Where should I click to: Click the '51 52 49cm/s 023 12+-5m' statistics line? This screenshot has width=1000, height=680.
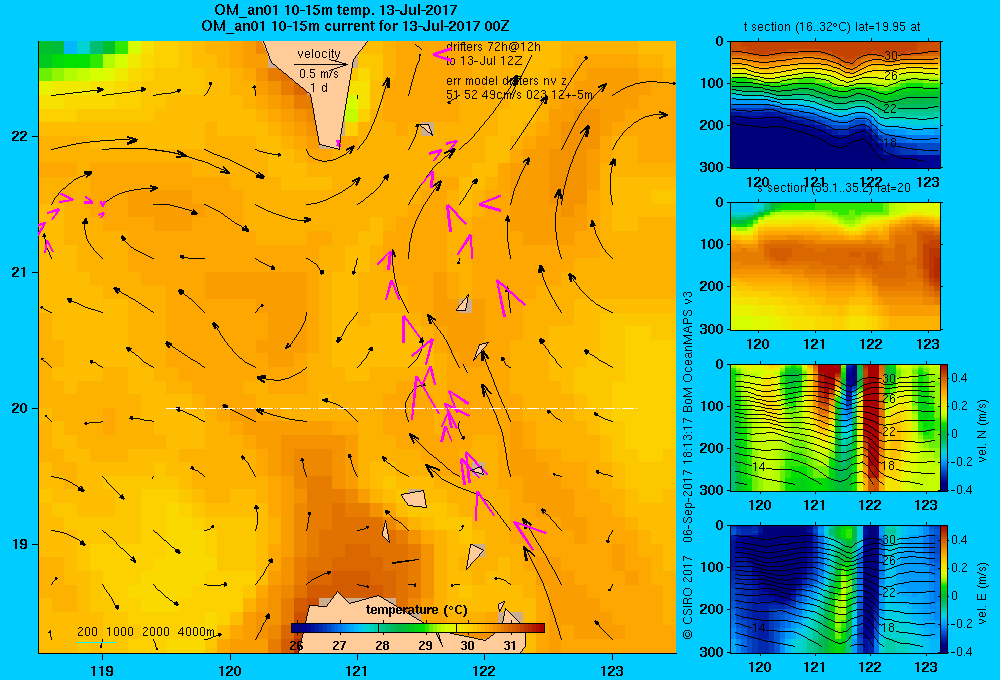519,95
